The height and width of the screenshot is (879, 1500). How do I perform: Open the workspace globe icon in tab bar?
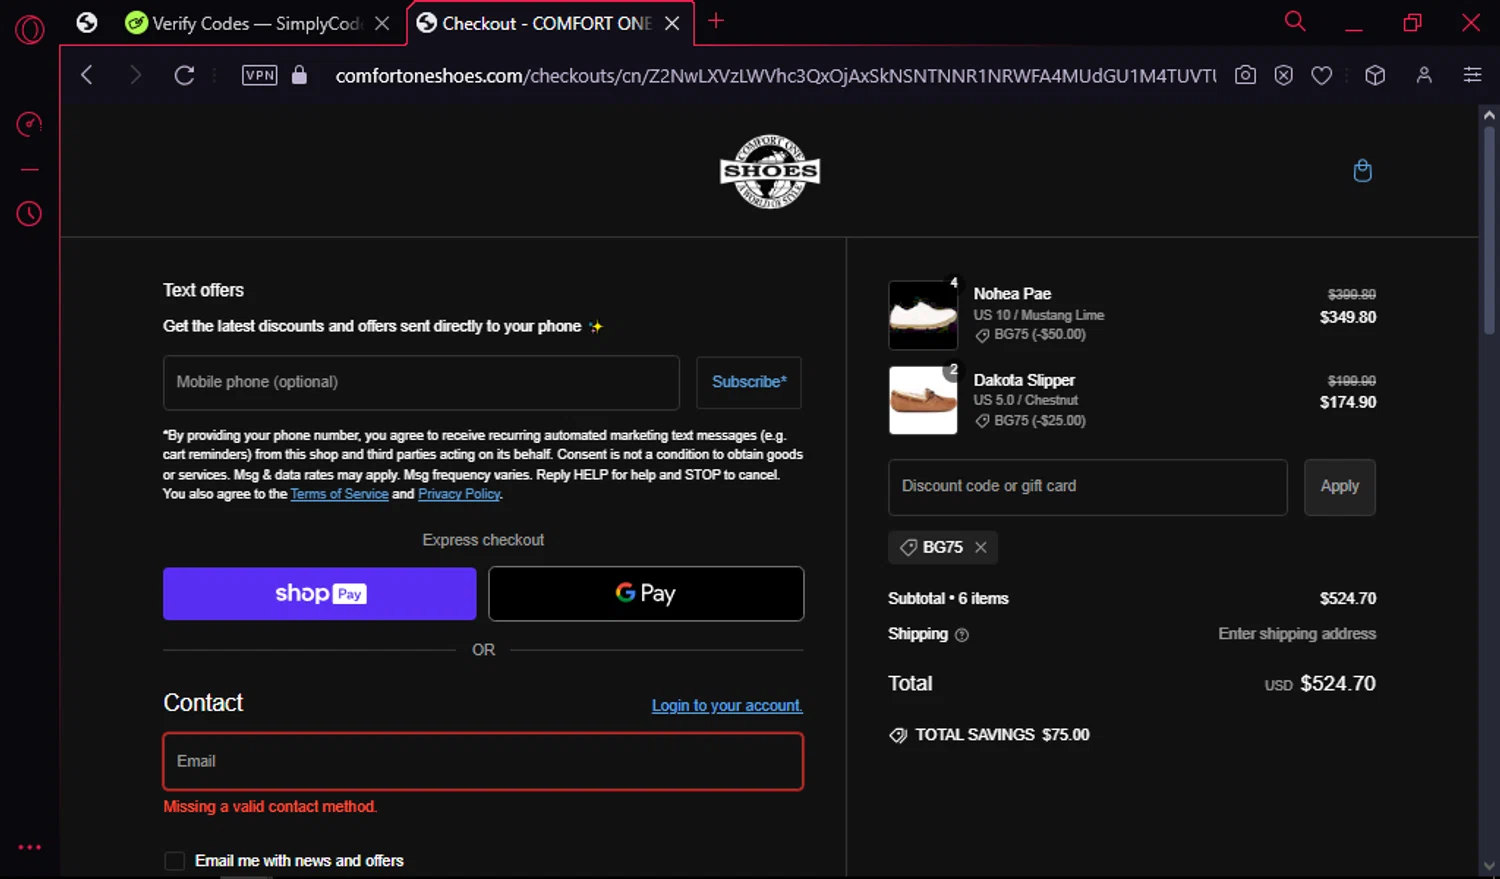pyautogui.click(x=87, y=22)
